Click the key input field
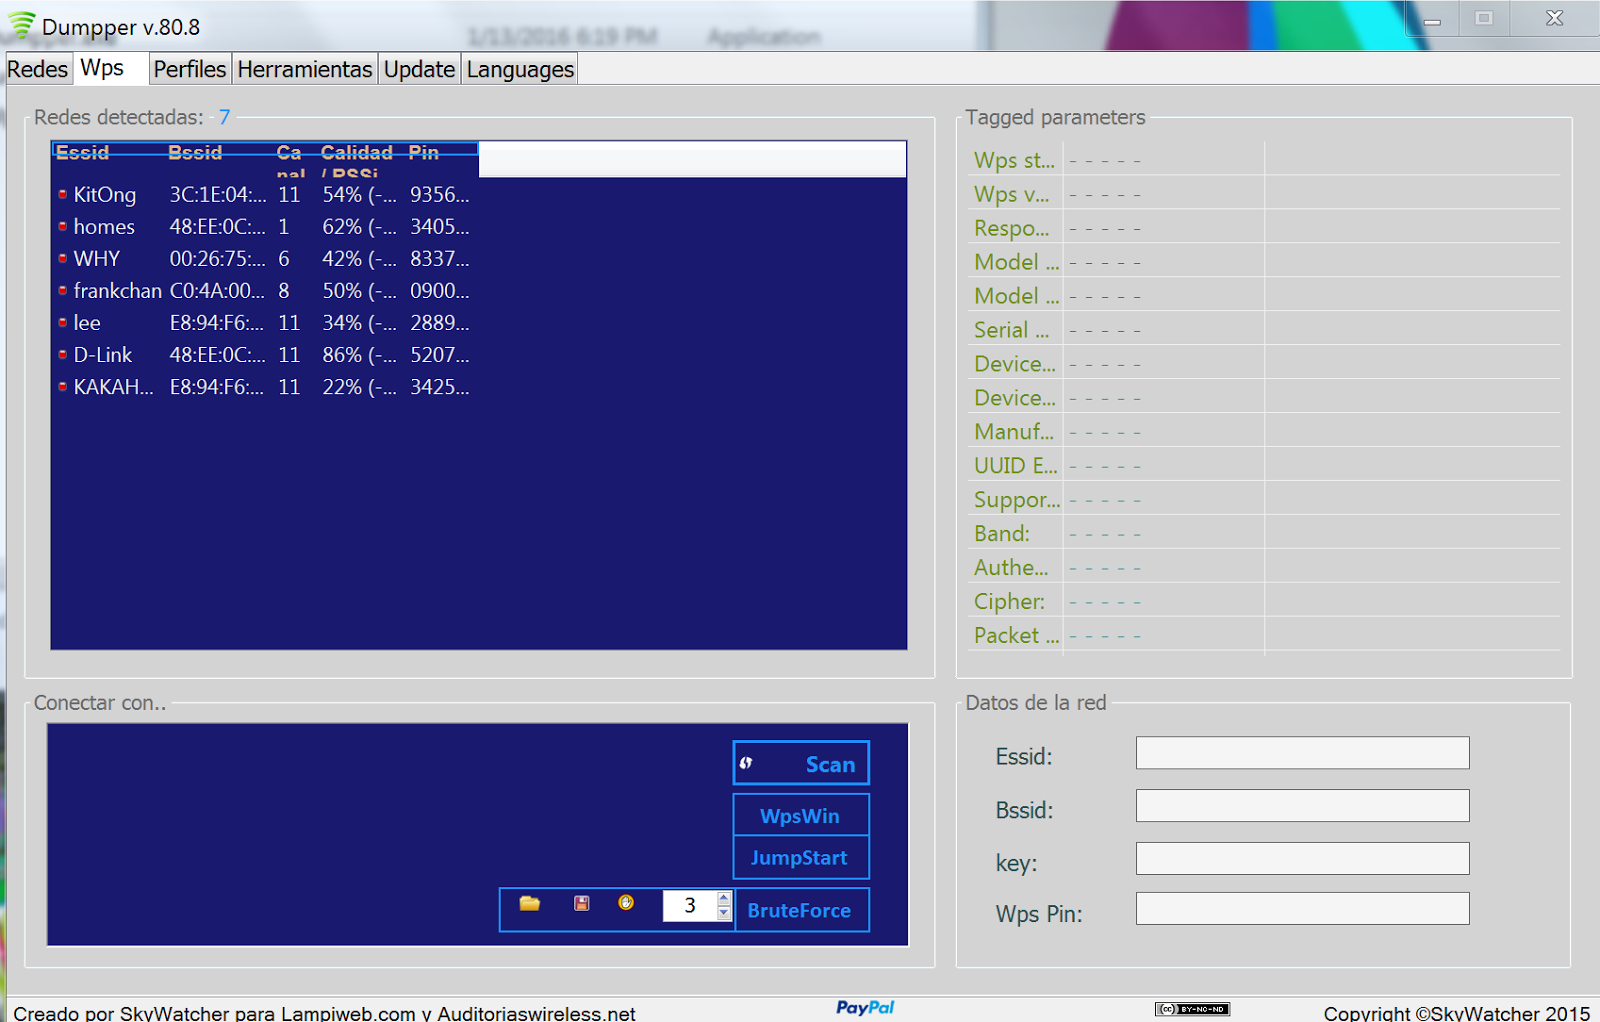1600x1022 pixels. coord(1302,858)
